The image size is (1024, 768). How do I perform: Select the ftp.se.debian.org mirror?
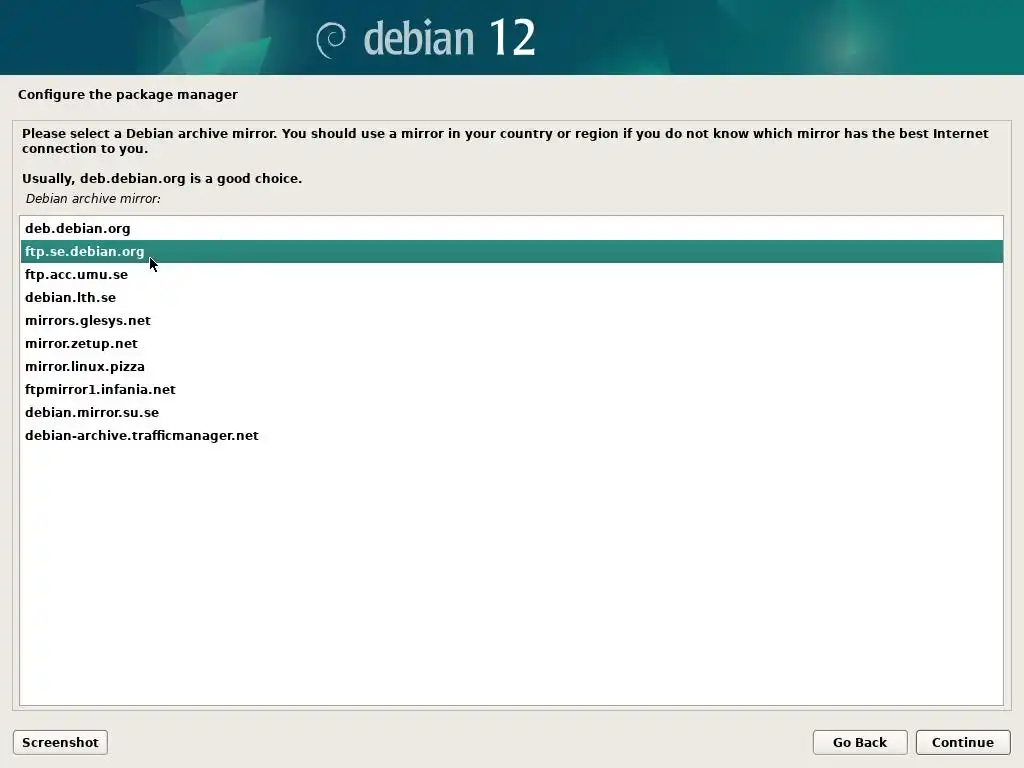pyautogui.click(x=511, y=251)
